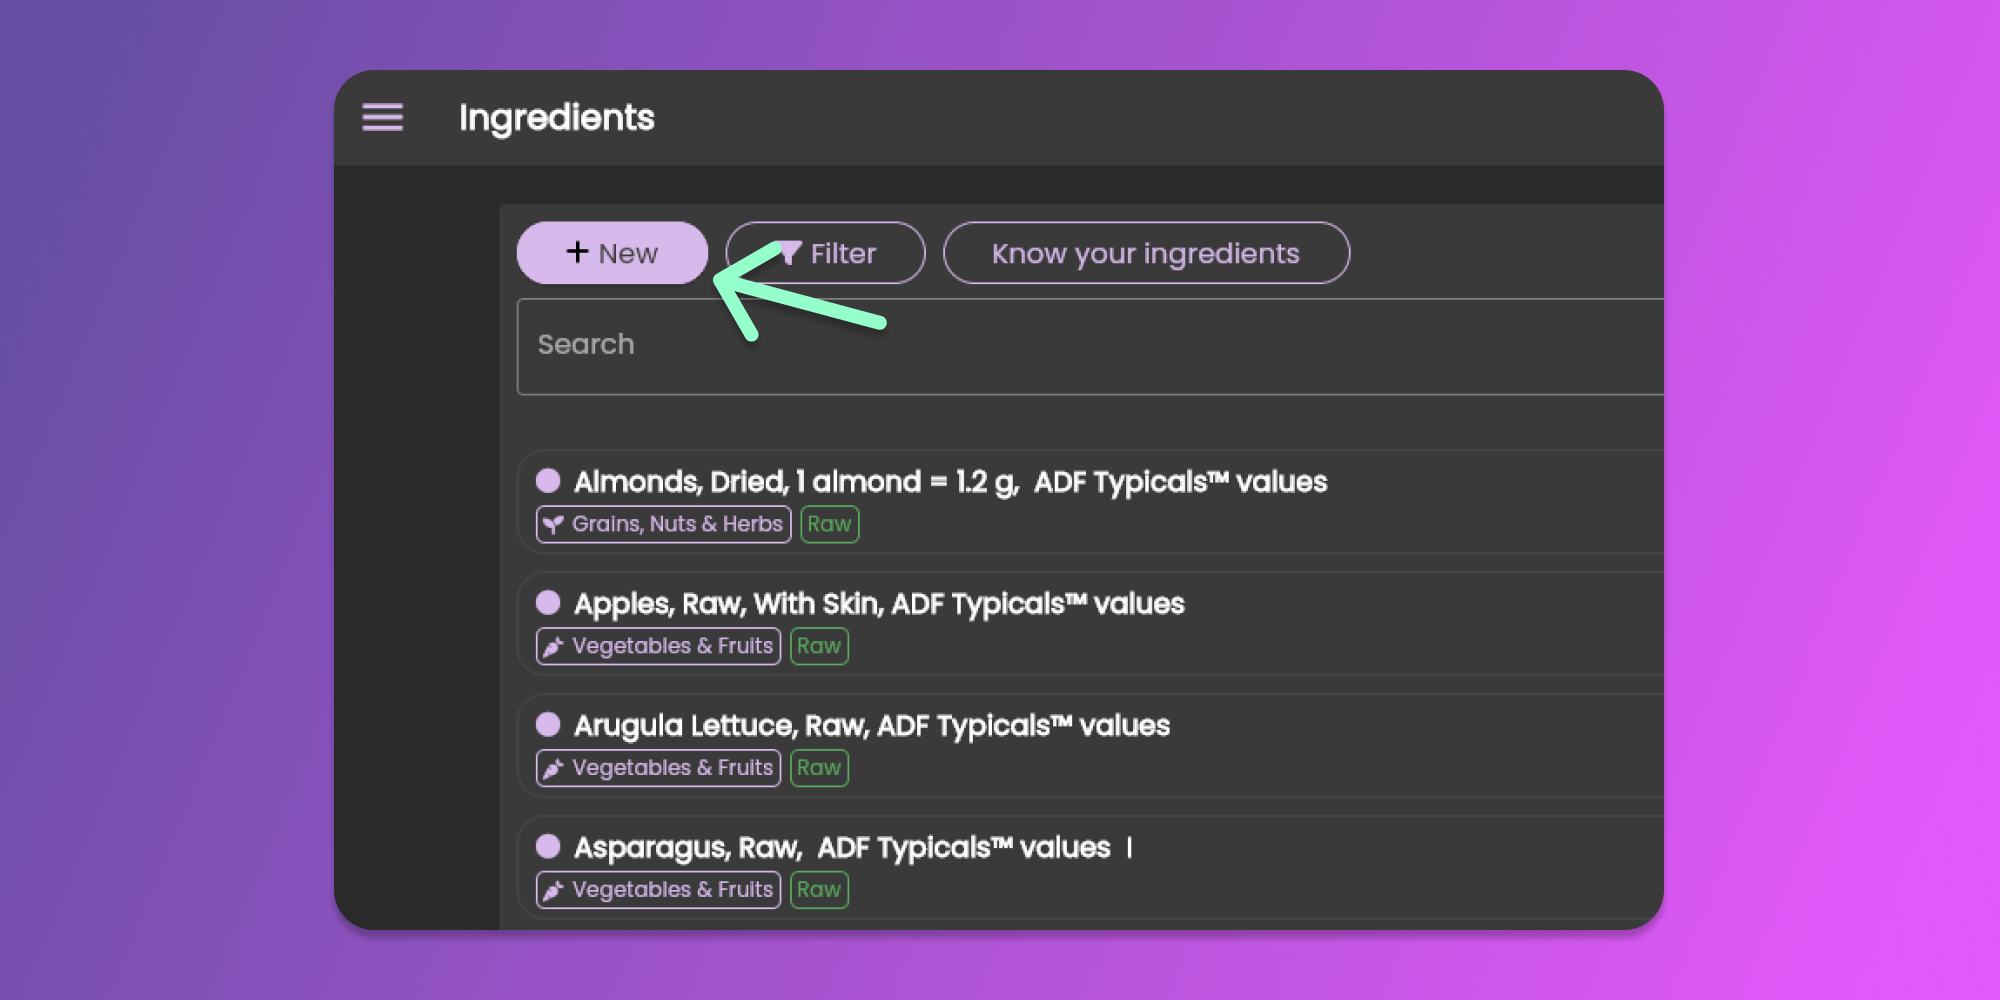Screen dimensions: 2000x1000
Task: Open Asparagus, Raw ingredient entry
Action: click(x=841, y=848)
